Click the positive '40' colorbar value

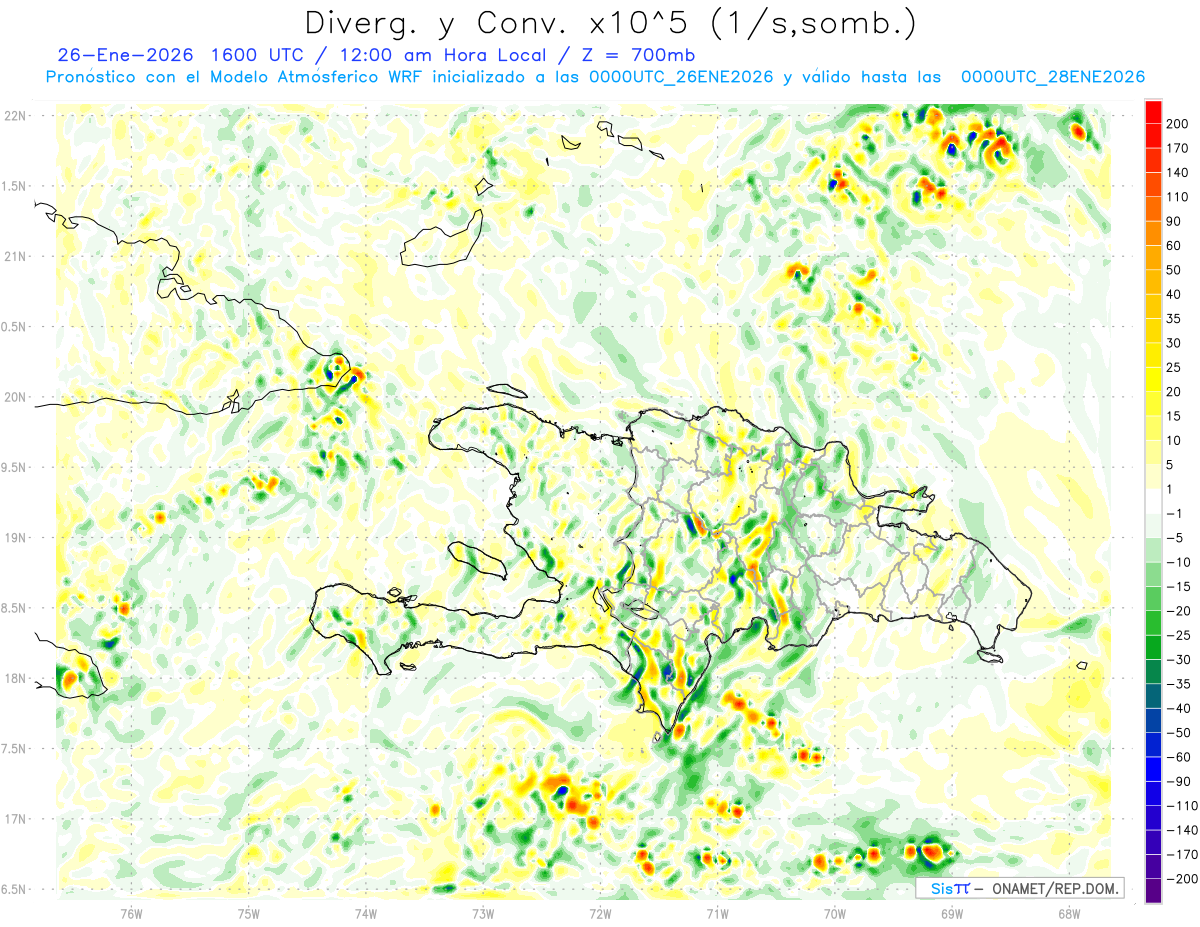click(1175, 294)
